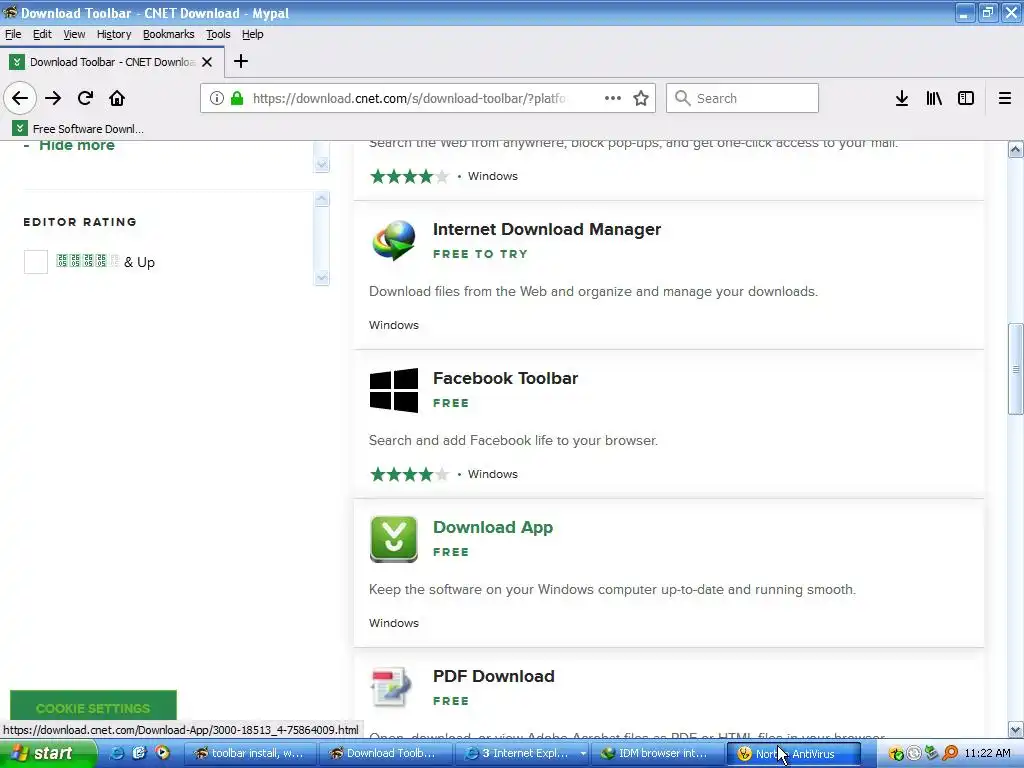Click the Start button
The width and height of the screenshot is (1024, 768).
(48, 753)
